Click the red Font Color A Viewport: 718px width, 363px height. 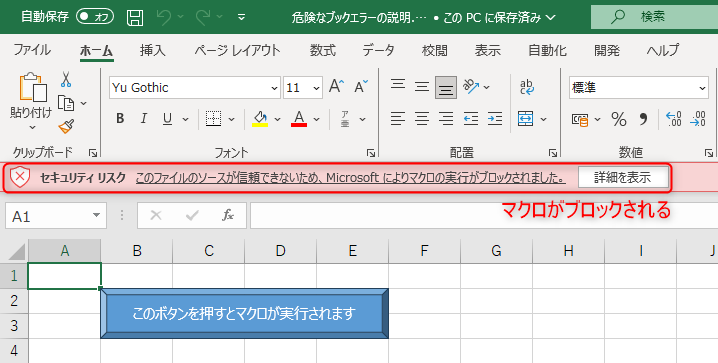[x=299, y=119]
